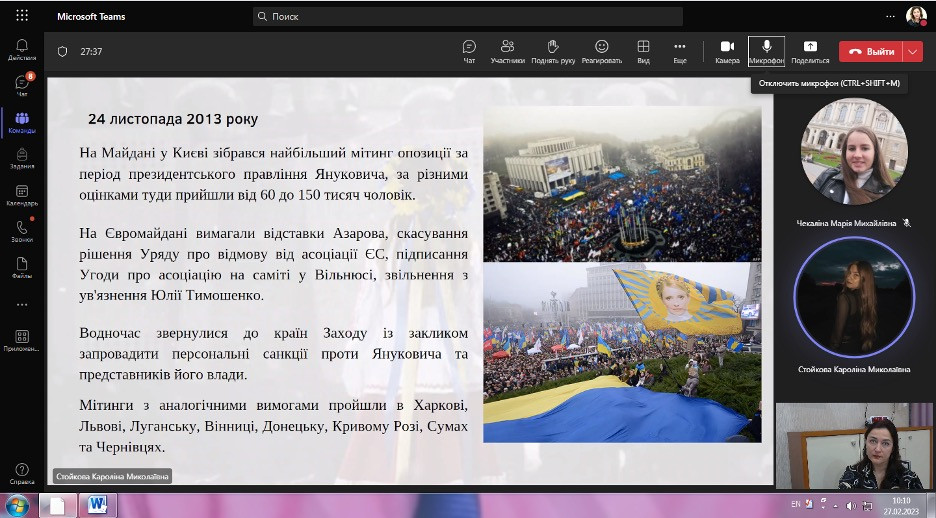Mute microphone (Микрофон)

(x=766, y=52)
